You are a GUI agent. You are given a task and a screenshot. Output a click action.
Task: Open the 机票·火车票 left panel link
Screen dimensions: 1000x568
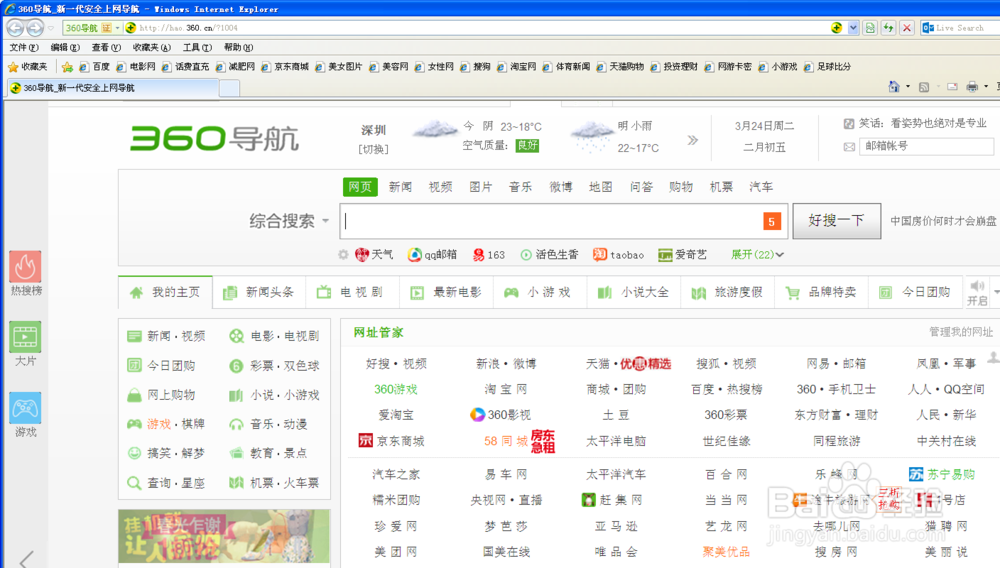coord(275,483)
